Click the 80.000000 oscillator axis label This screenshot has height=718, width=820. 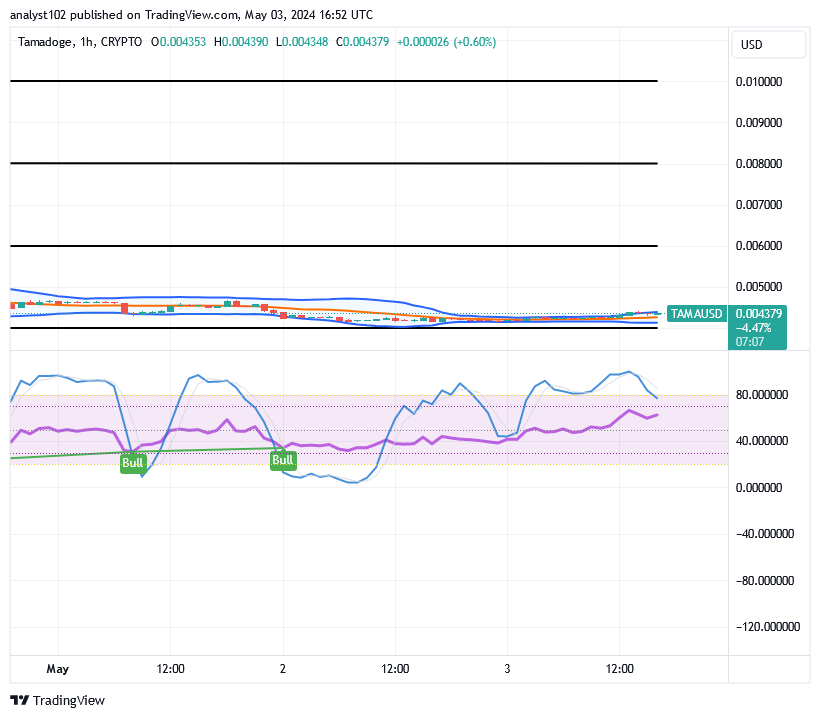(761, 395)
